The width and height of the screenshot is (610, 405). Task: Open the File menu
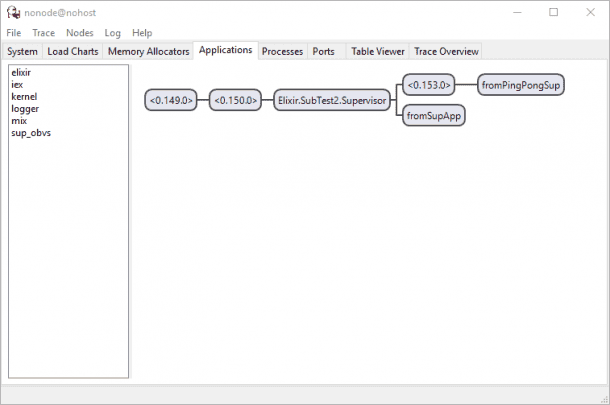pos(14,33)
